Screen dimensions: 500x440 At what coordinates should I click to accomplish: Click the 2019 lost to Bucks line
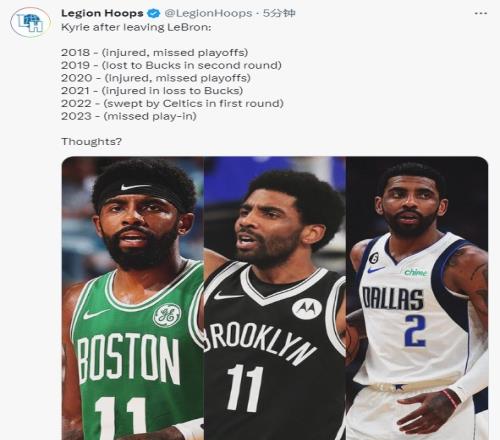coord(171,65)
